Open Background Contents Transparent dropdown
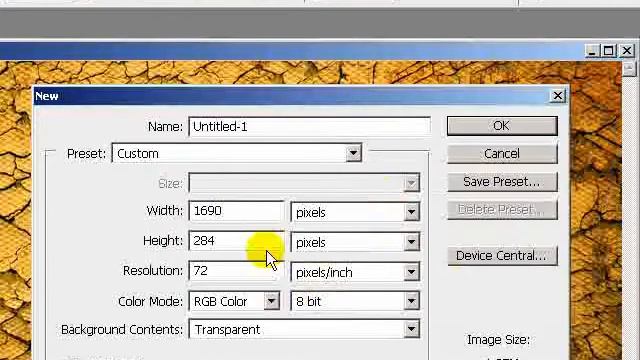This screenshot has height=360, width=640. 304,329
